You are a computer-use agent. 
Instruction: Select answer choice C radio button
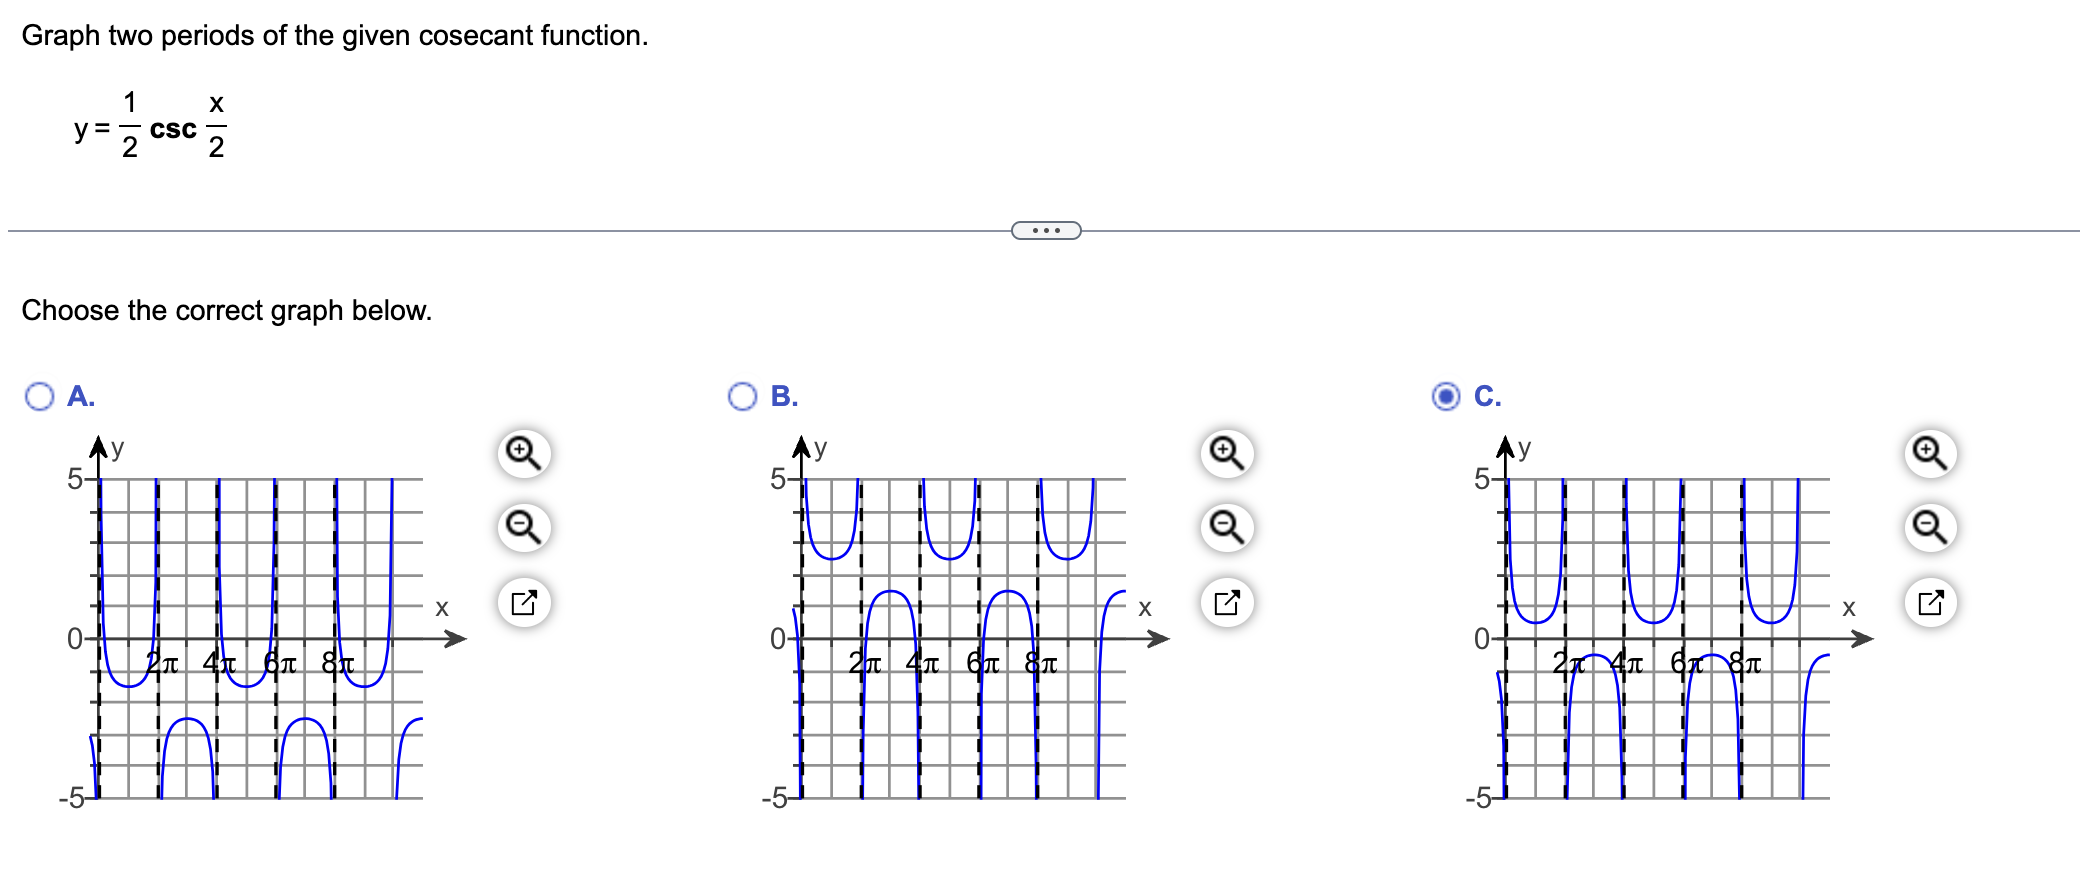(1444, 396)
